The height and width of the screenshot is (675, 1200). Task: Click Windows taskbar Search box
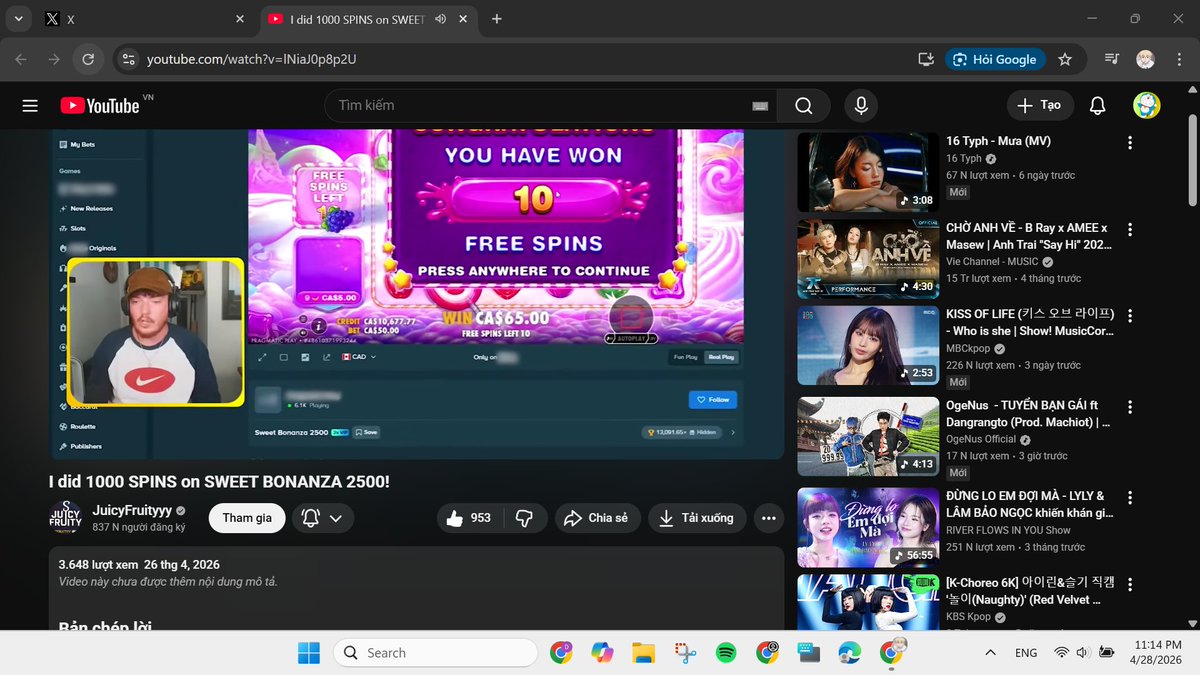pos(435,653)
